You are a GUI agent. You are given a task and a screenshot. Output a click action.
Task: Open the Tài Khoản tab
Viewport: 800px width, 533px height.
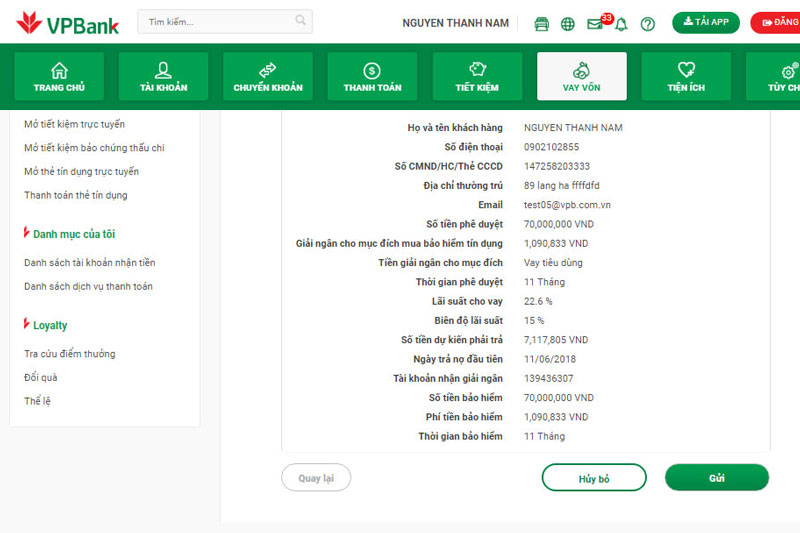tap(163, 77)
